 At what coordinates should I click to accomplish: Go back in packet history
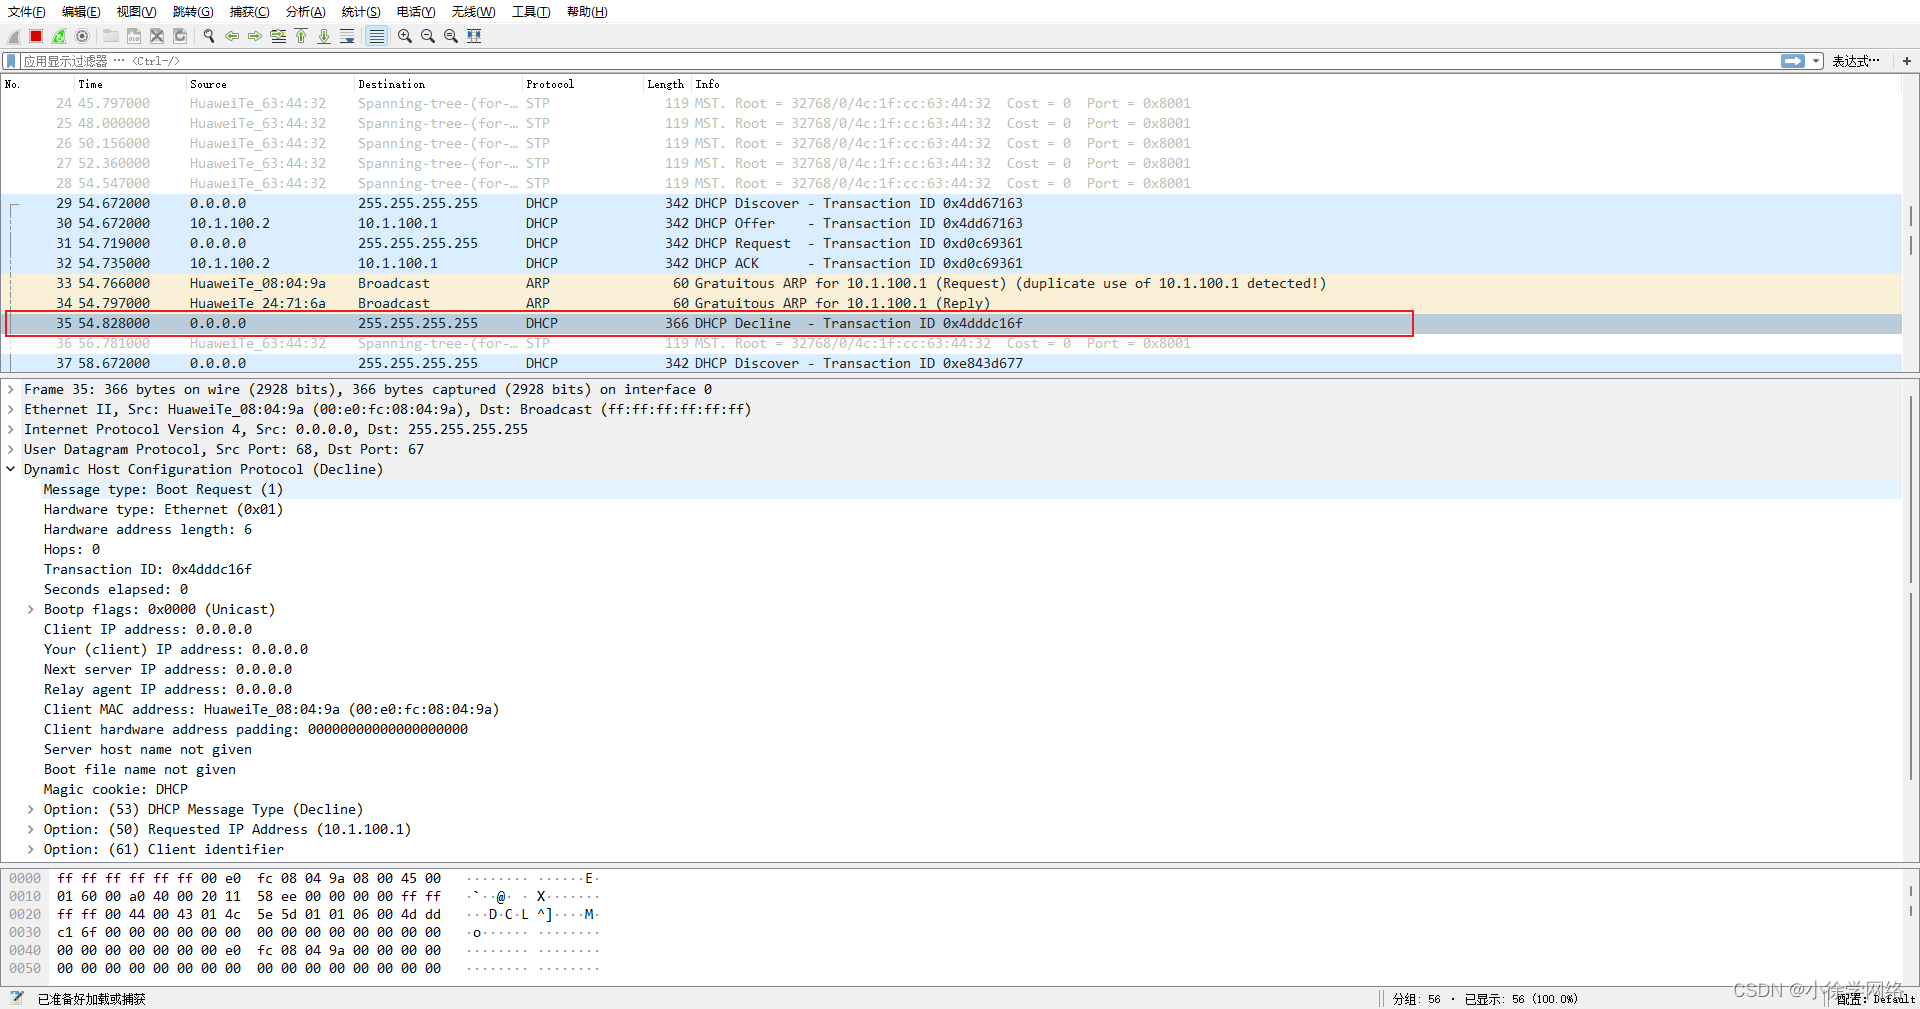click(231, 36)
